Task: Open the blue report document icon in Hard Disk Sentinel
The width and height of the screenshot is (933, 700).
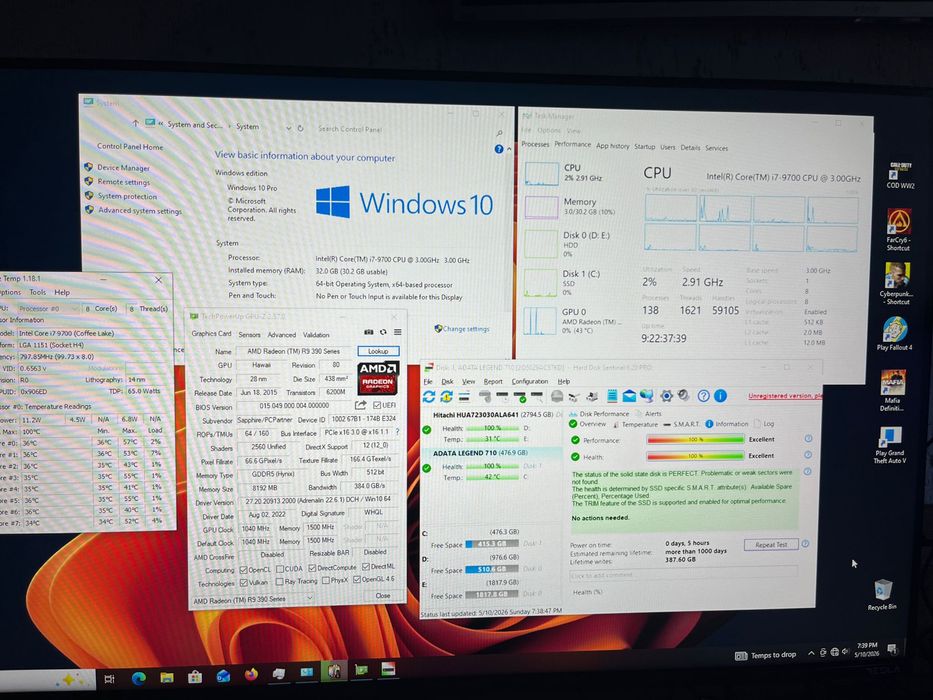Action: coord(612,395)
